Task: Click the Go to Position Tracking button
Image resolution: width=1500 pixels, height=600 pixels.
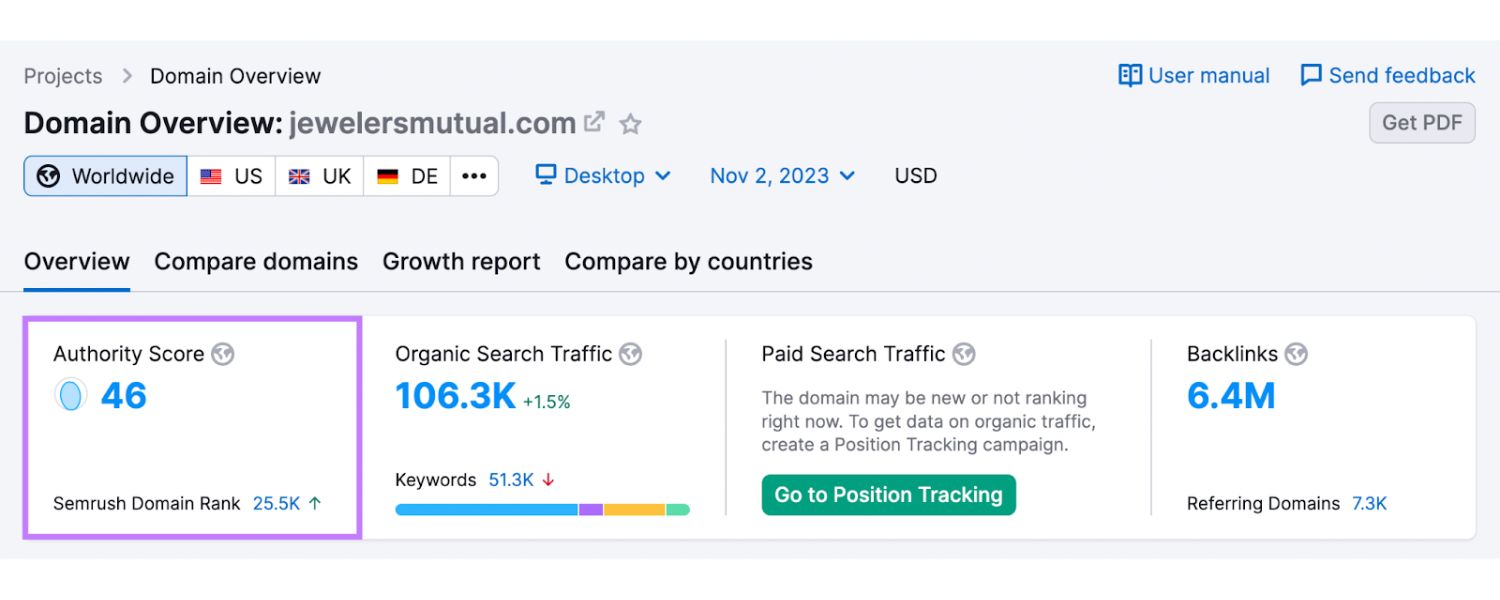Action: [888, 495]
